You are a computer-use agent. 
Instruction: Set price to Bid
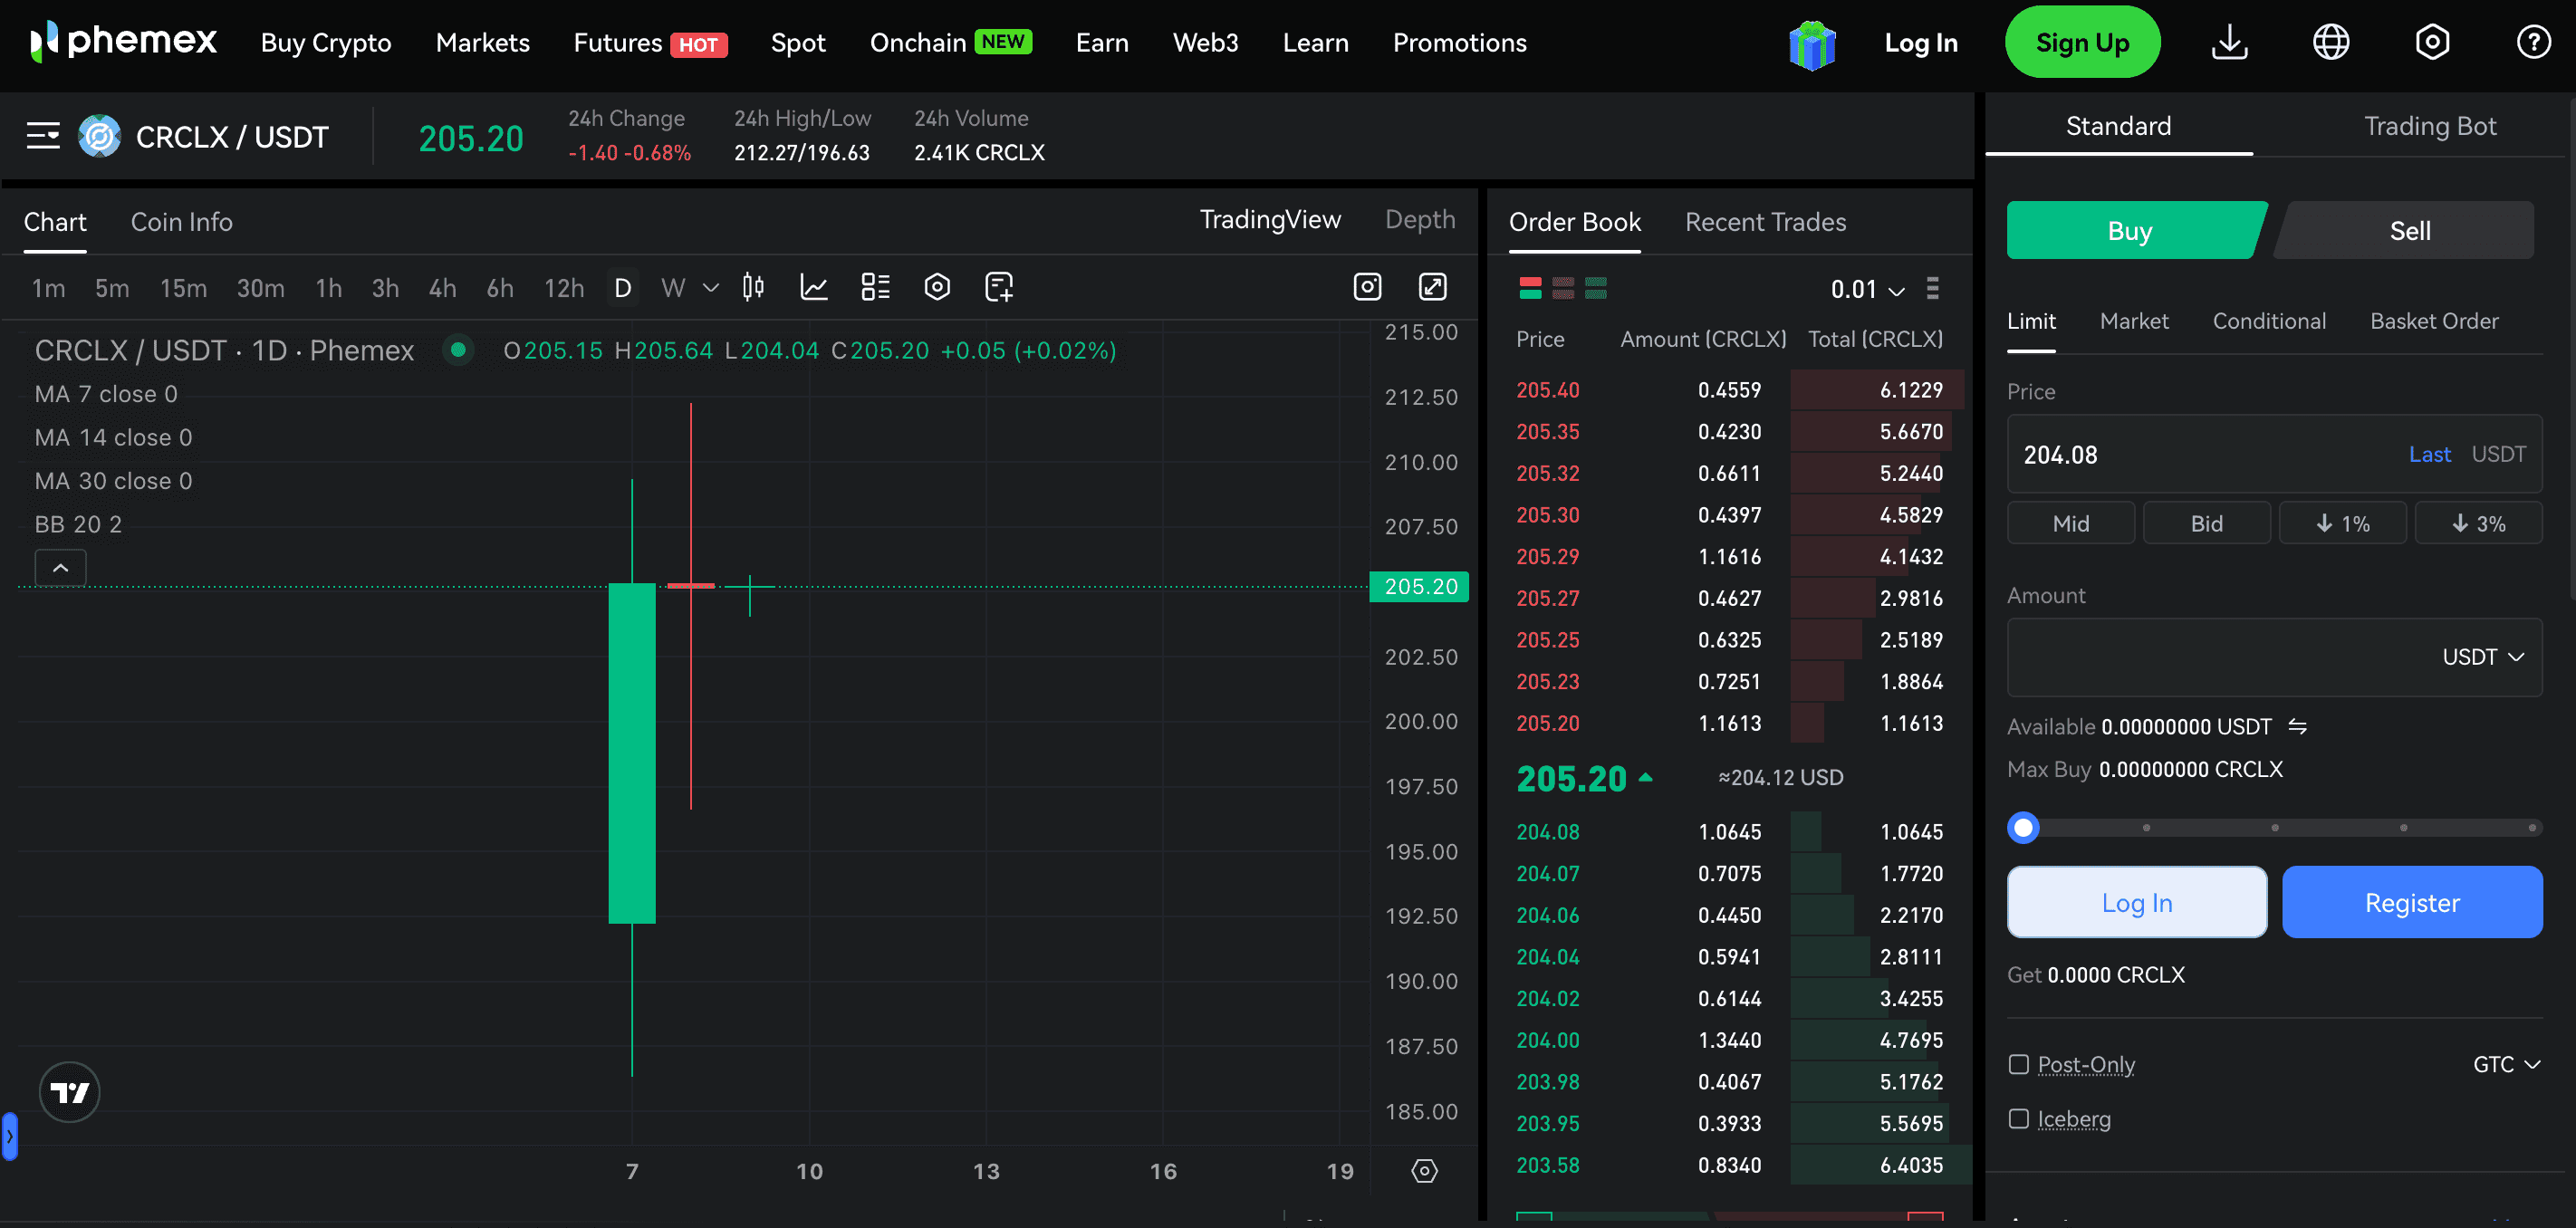tap(2207, 524)
